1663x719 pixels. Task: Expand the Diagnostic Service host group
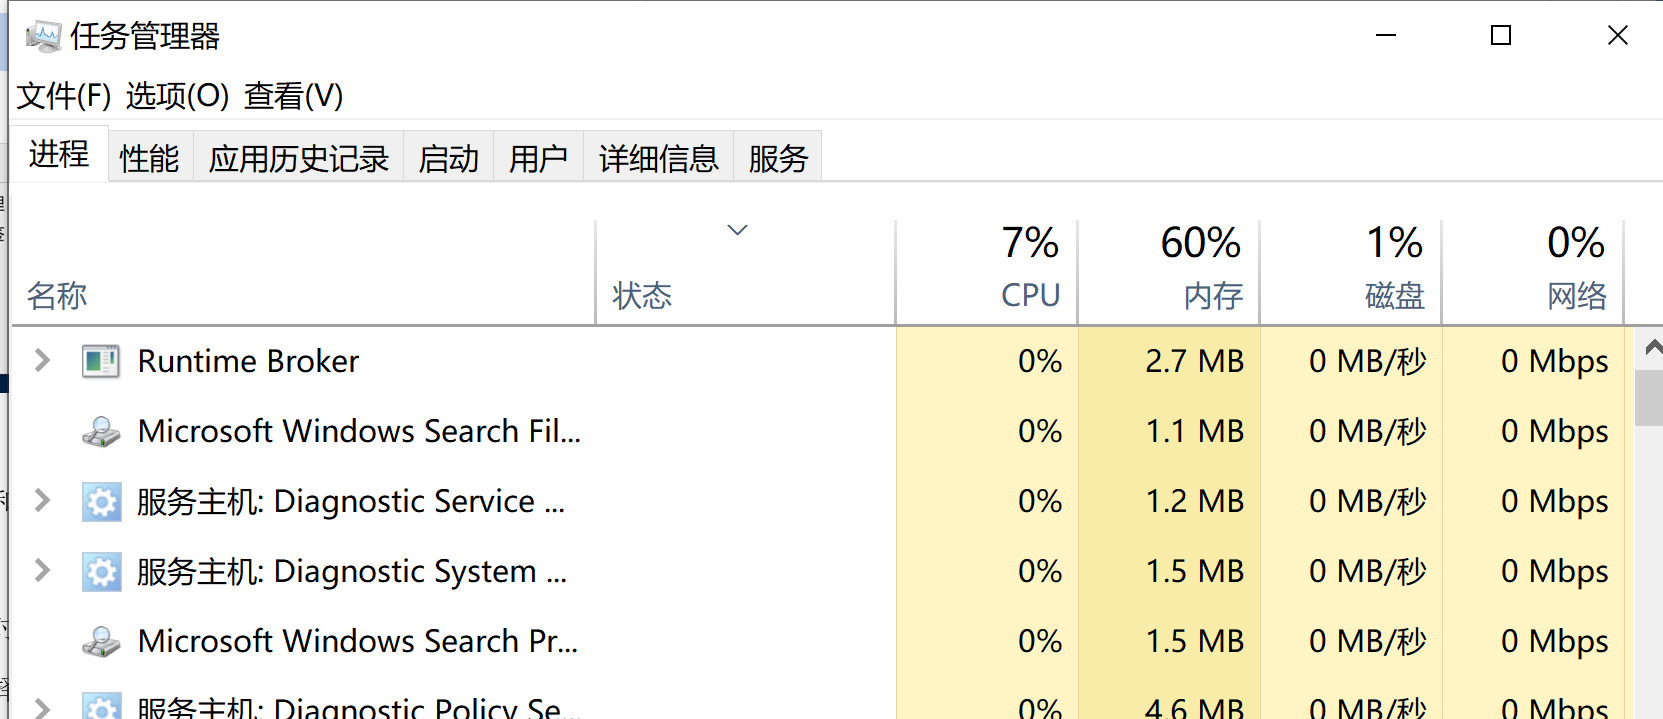(x=42, y=500)
